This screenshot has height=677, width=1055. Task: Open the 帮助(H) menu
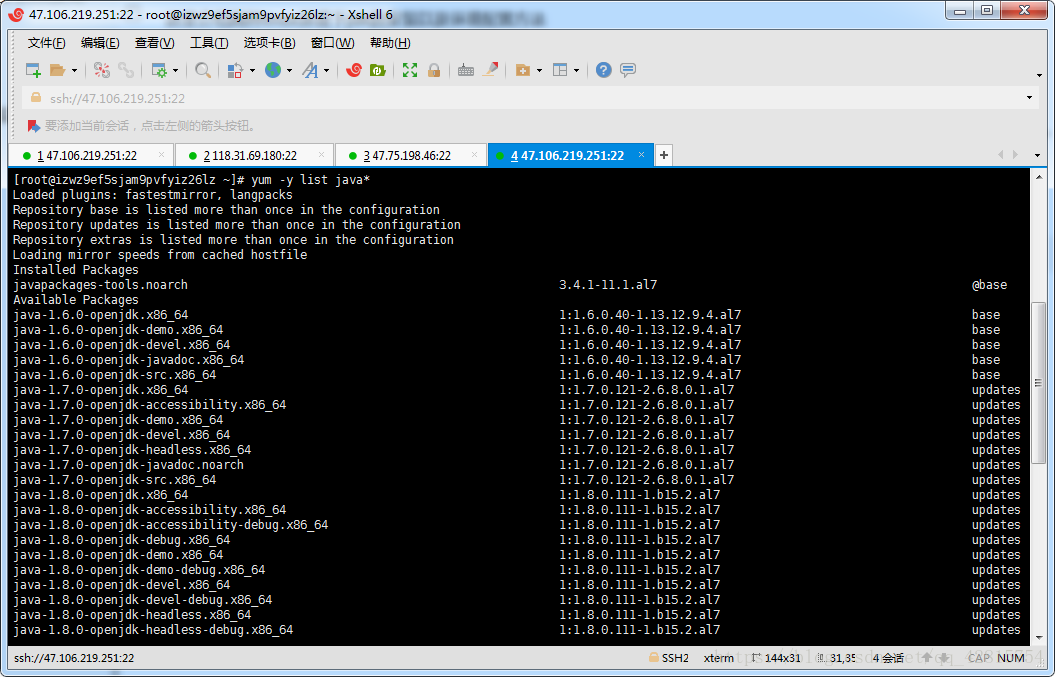point(390,43)
